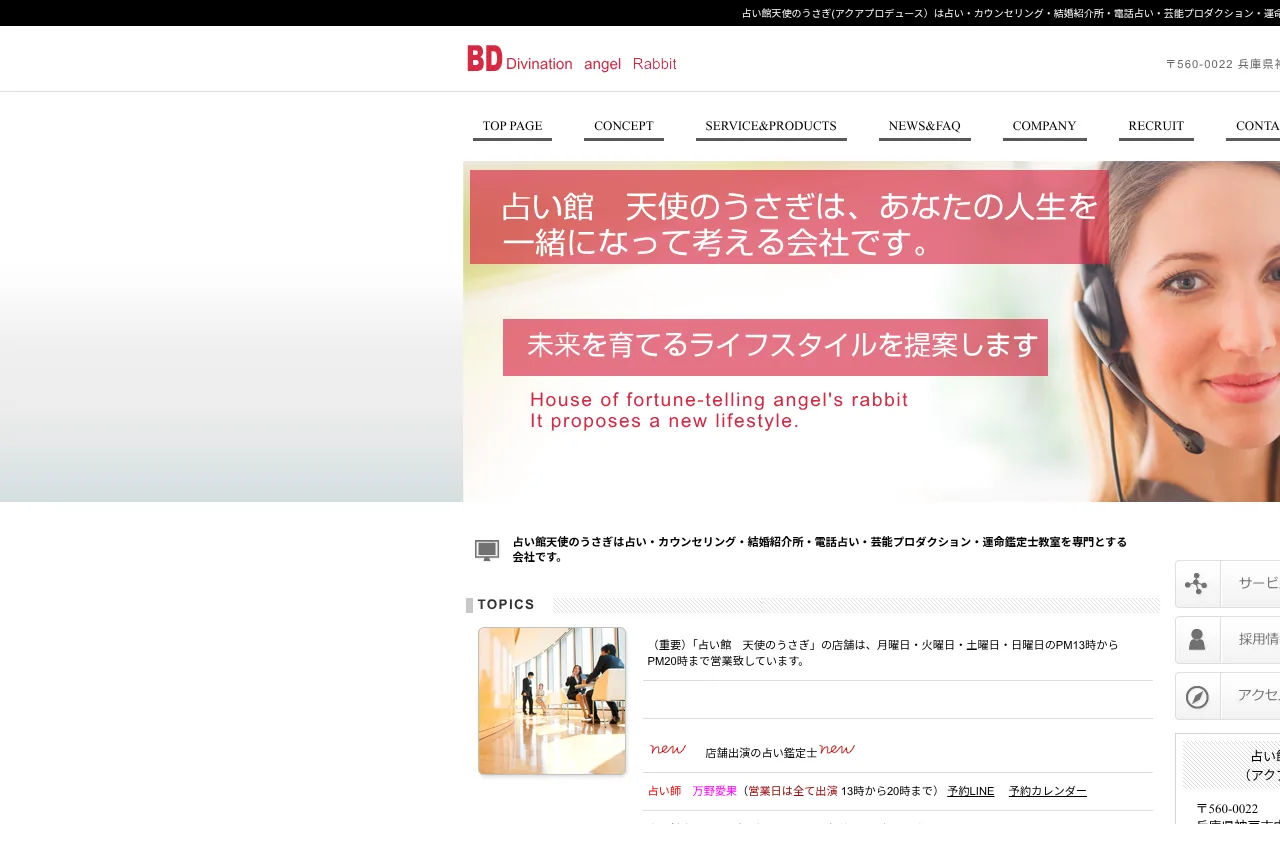
Task: Open the TOP PAGE menu item
Action: coord(512,126)
